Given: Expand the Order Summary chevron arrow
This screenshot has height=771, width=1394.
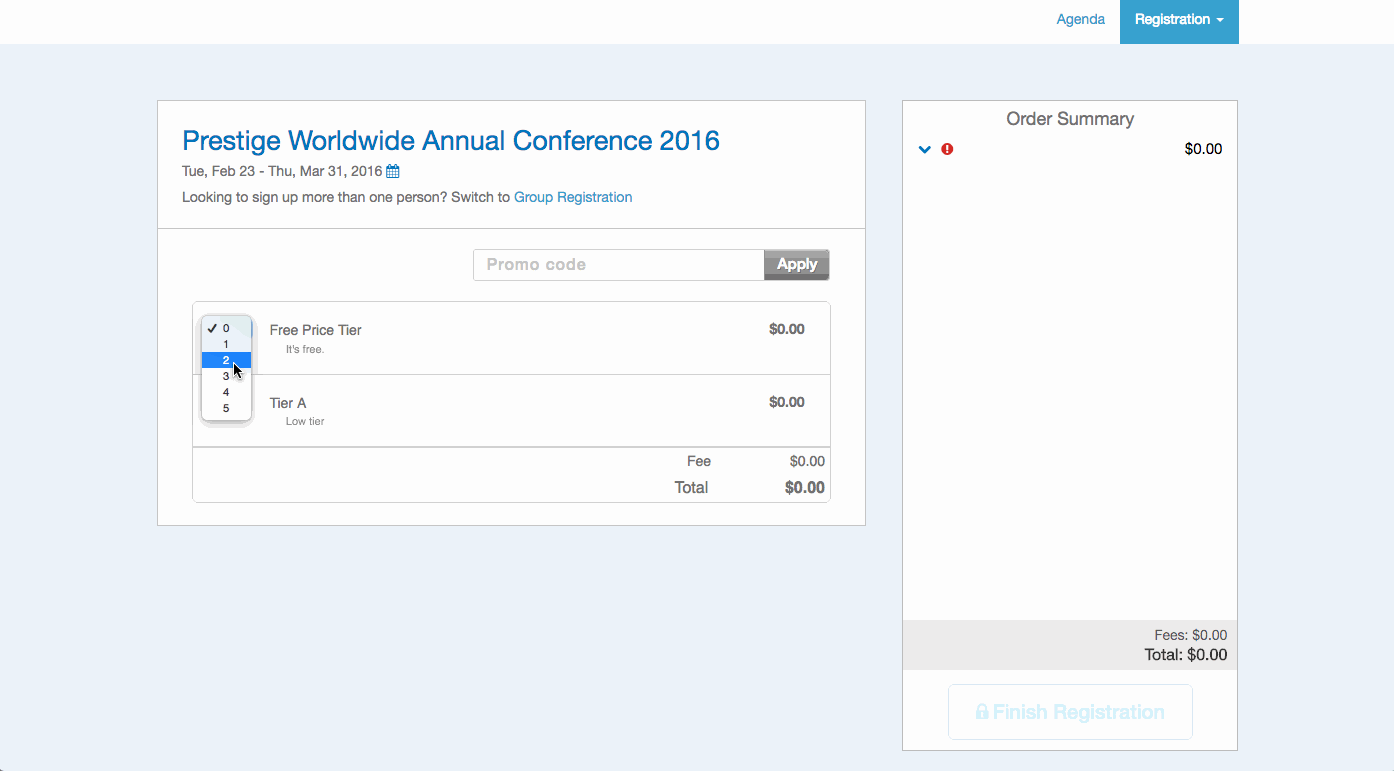Looking at the screenshot, I should pyautogui.click(x=925, y=150).
